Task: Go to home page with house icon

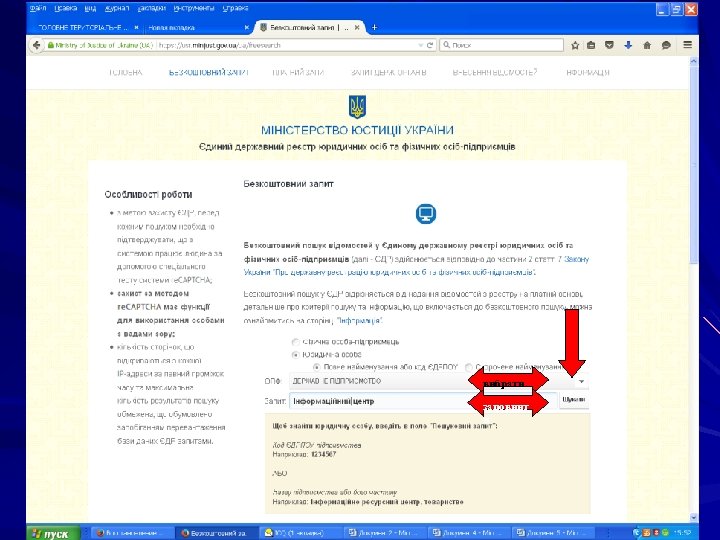Action: [x=647, y=45]
